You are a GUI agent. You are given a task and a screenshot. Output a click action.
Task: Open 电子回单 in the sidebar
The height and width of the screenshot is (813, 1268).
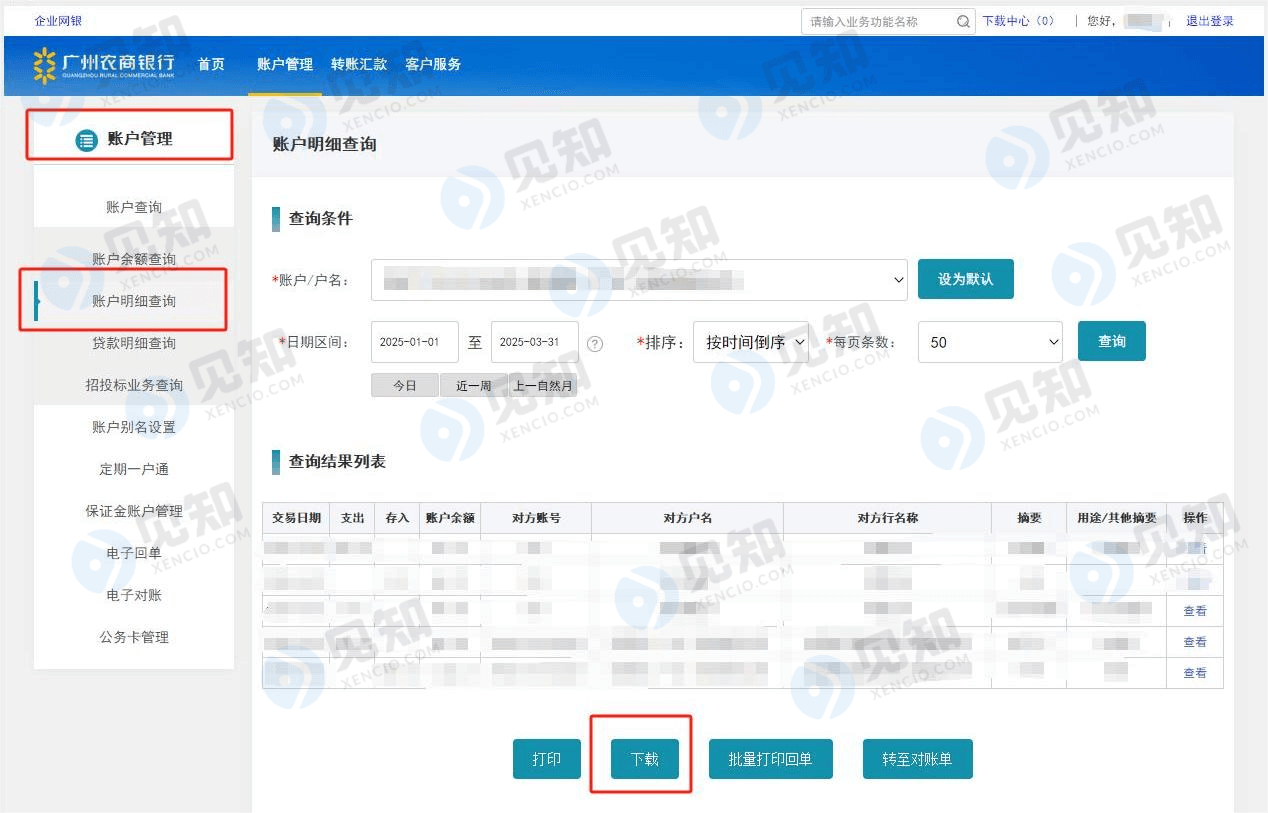point(133,553)
